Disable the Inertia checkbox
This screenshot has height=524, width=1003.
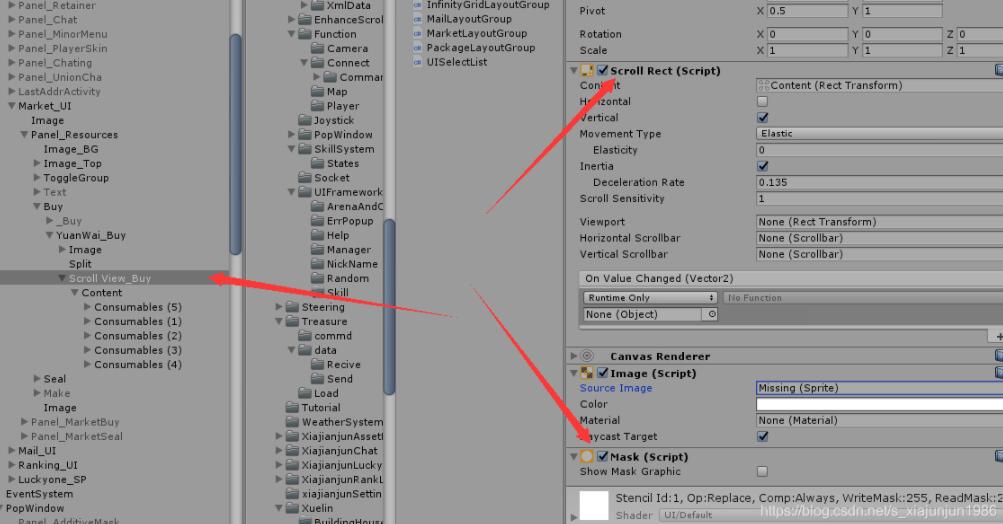762,166
